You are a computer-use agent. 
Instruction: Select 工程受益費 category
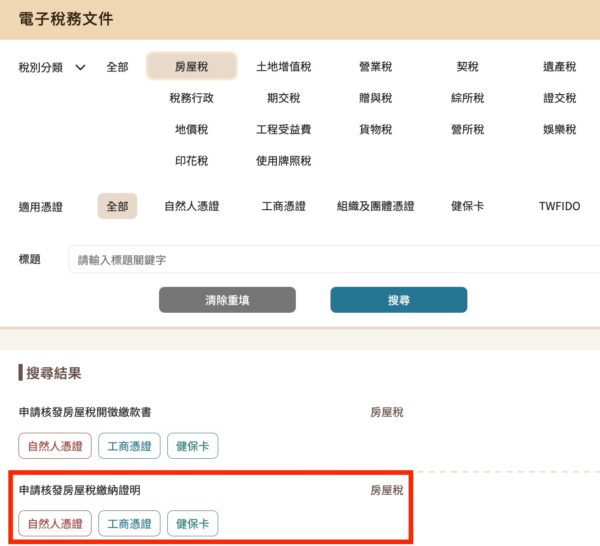click(284, 129)
